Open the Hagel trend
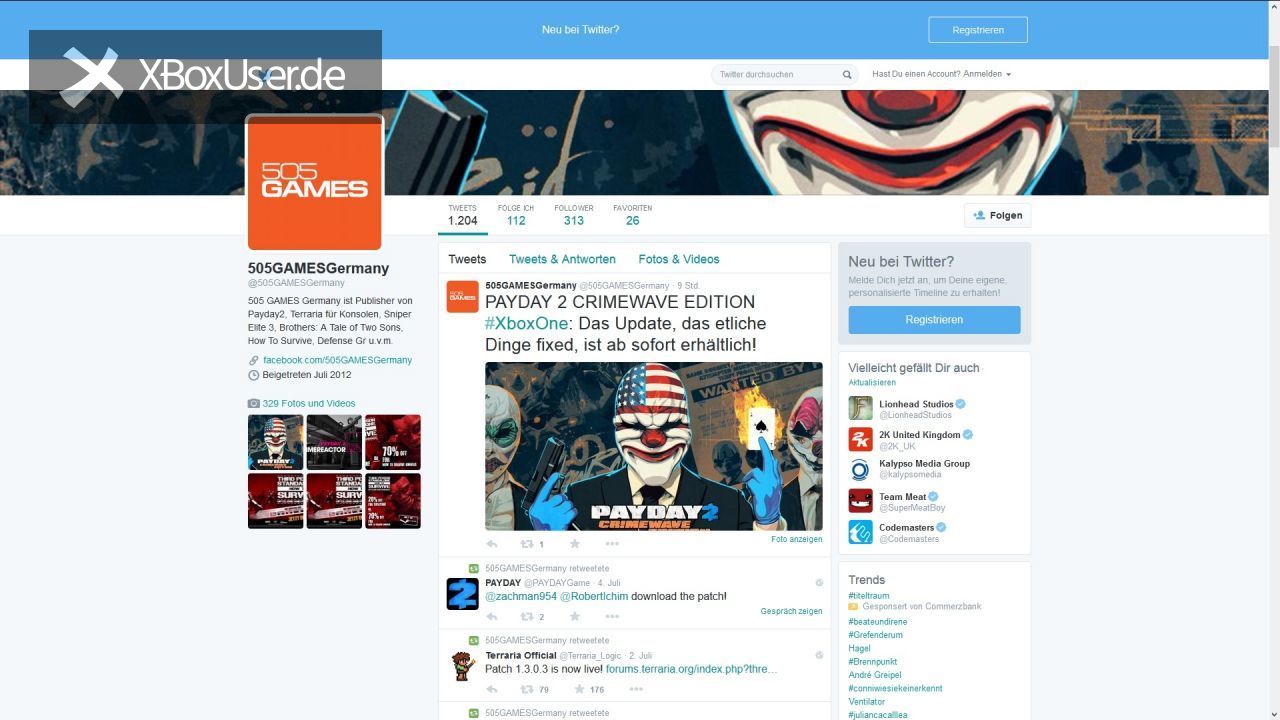 [860, 648]
